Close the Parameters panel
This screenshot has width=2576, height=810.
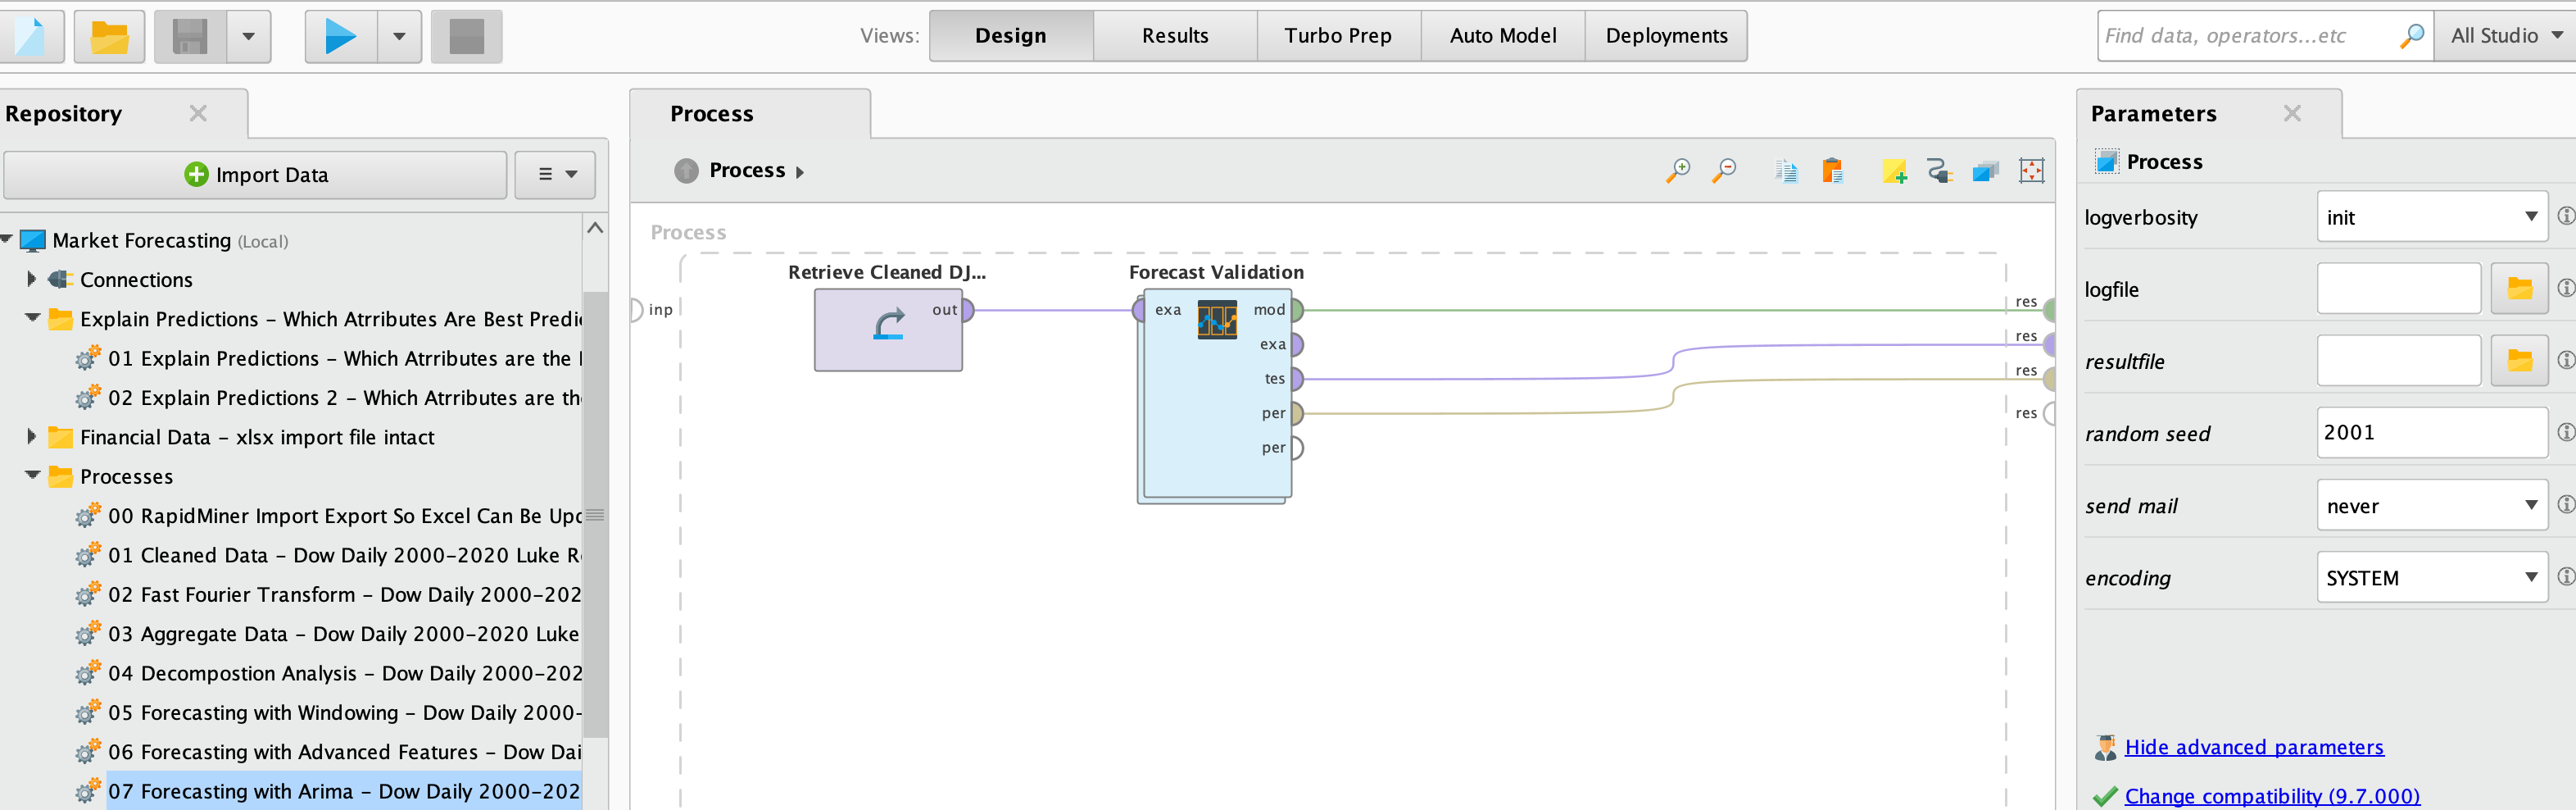point(2292,114)
